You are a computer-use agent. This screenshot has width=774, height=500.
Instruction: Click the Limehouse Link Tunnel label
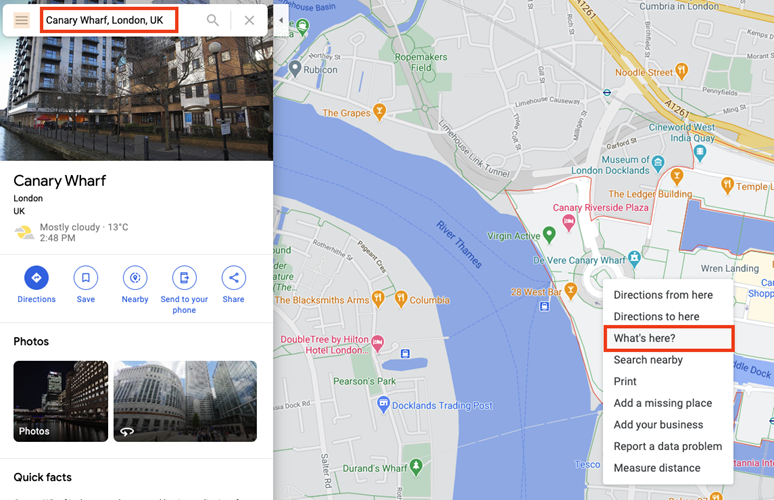474,149
